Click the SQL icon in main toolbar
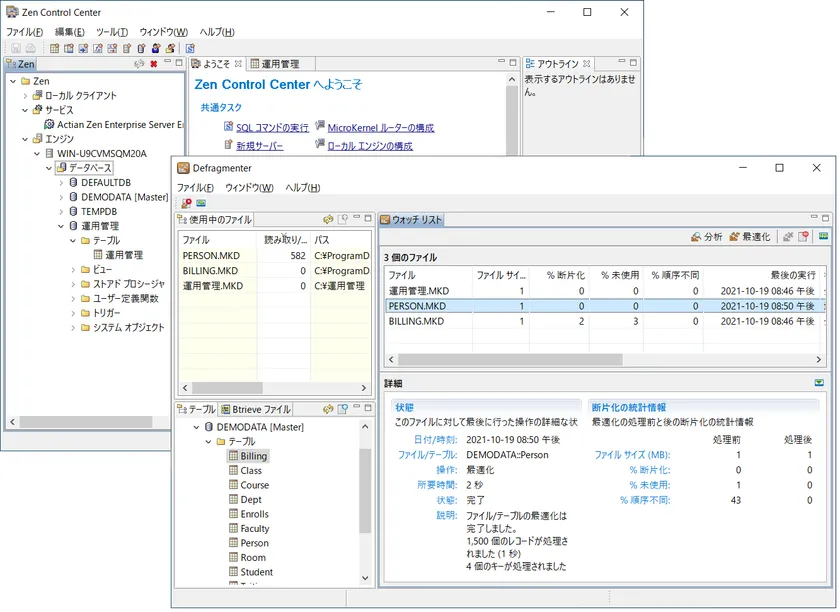The image size is (840, 612). pos(190,48)
